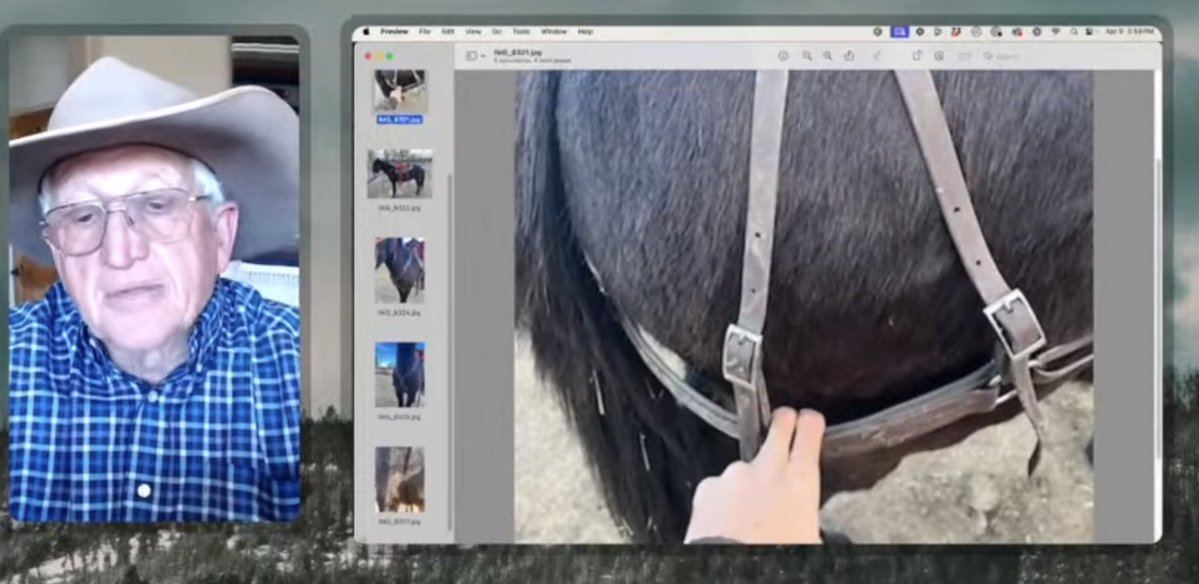1199x584 pixels.
Task: Select the fourth thumbnail with blue sky
Action: [399, 375]
